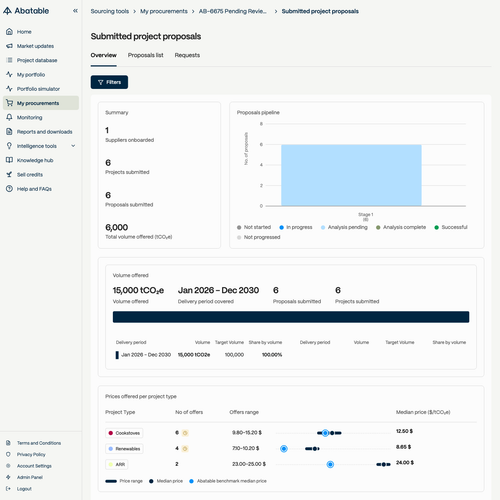
Task: Click the Renewables project type tag
Action: [x=124, y=449]
